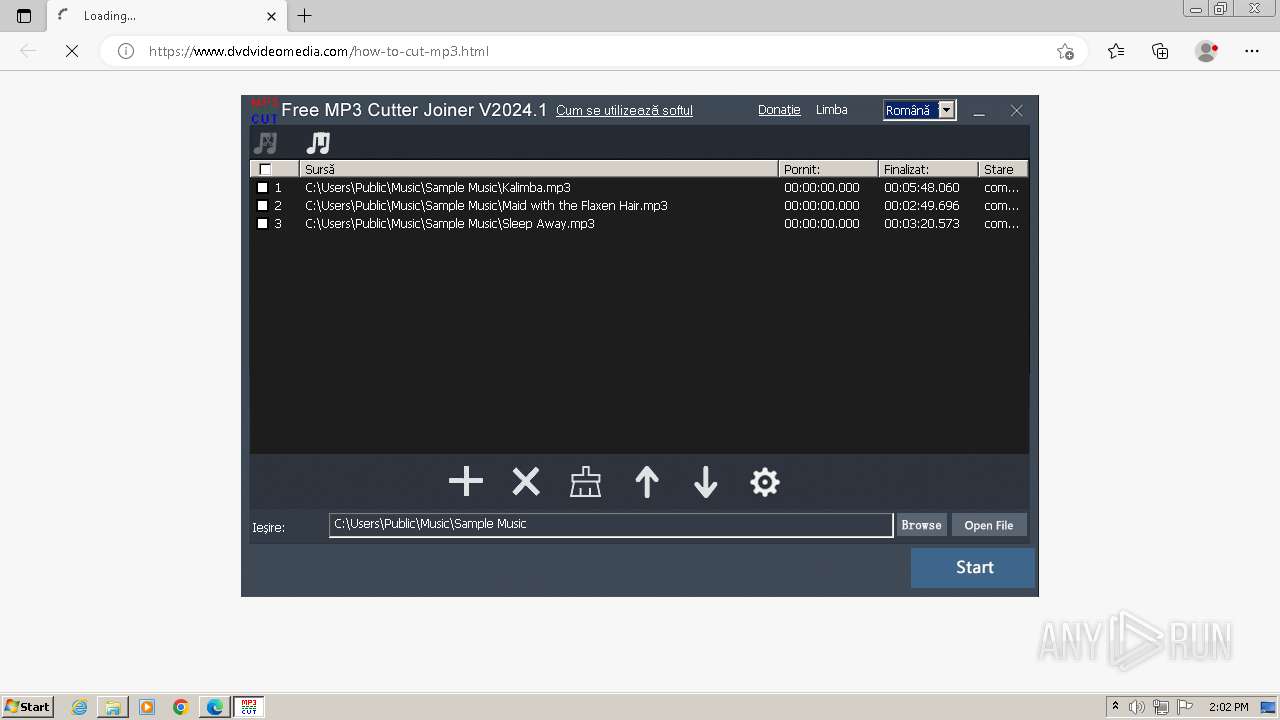Remove selected file with the X icon
Image resolution: width=1280 pixels, height=720 pixels.
click(526, 482)
